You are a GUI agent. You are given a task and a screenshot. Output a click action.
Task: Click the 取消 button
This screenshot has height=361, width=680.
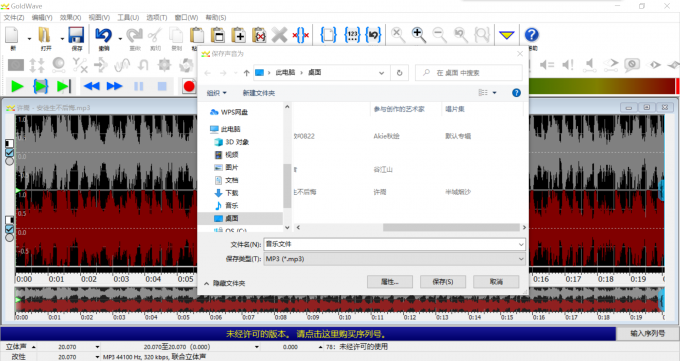tap(496, 282)
